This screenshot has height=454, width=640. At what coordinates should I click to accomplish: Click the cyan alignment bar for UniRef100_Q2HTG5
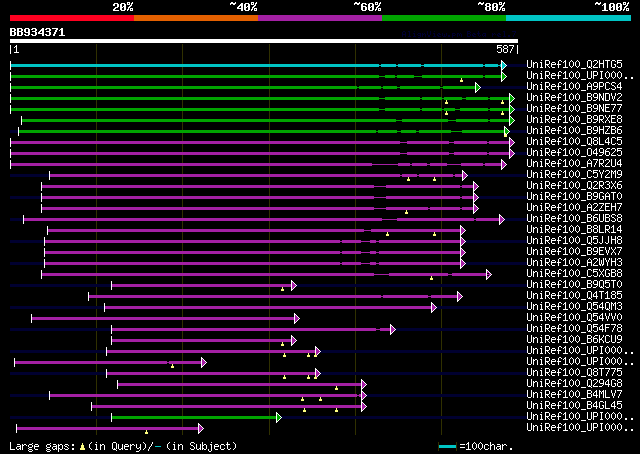[x=256, y=65]
